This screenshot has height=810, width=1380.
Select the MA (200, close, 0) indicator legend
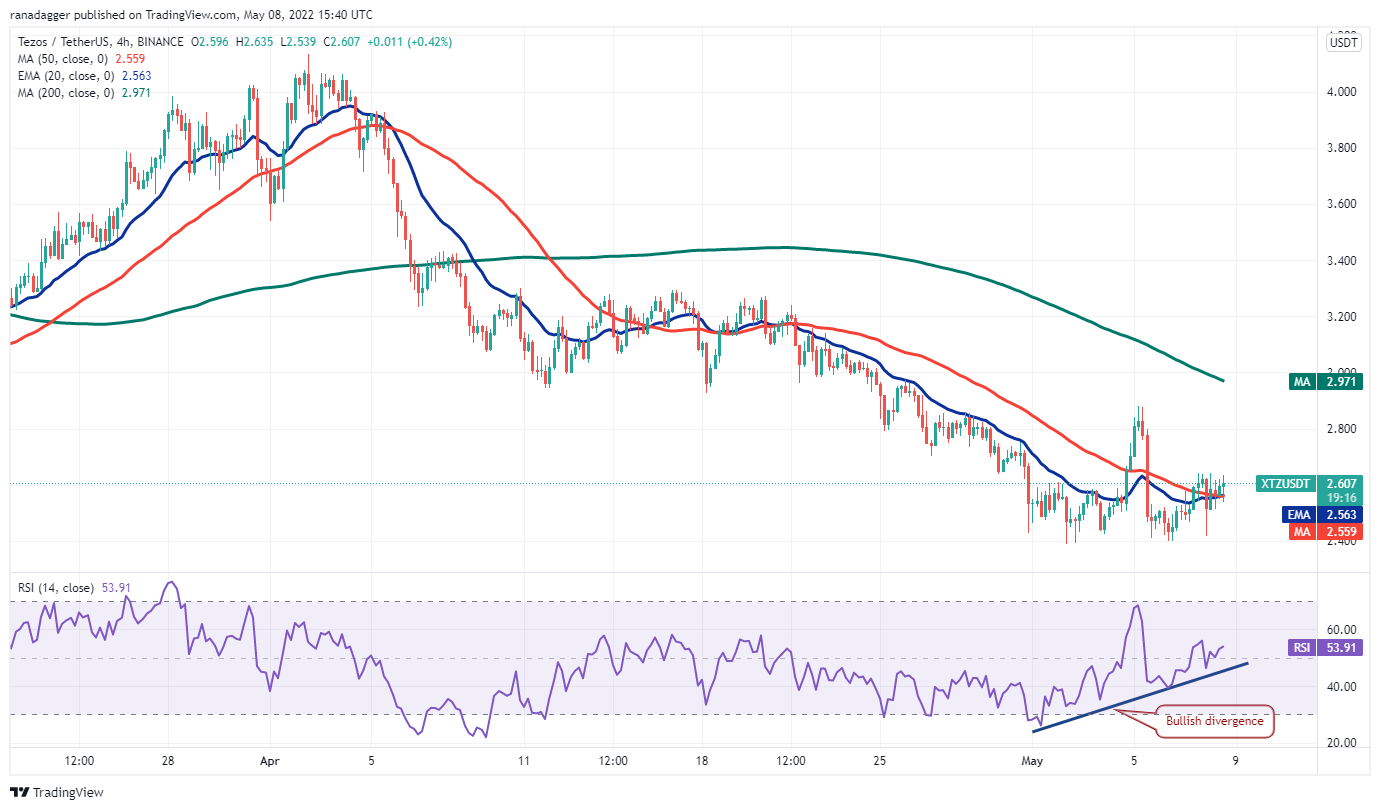coord(78,93)
